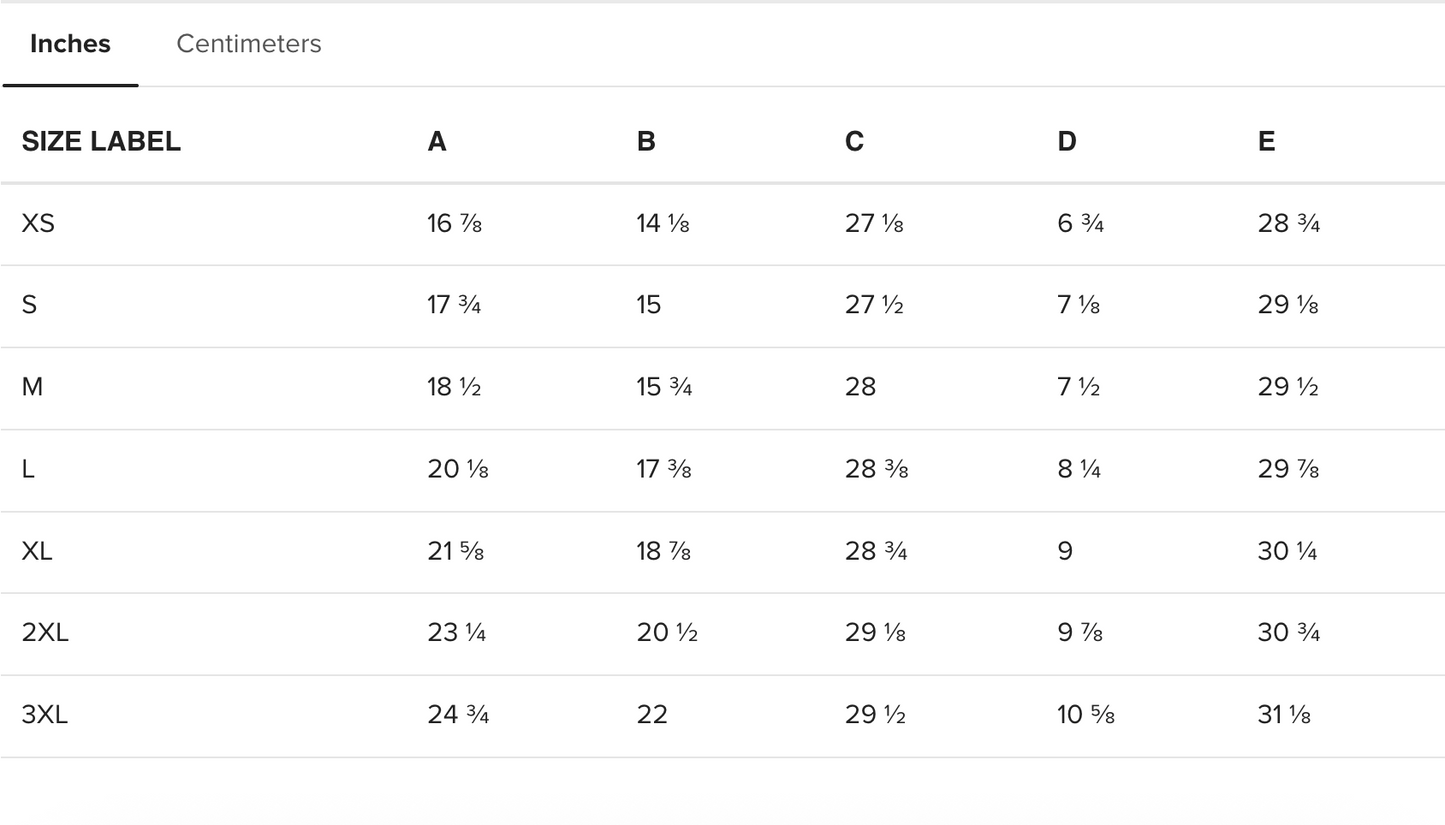This screenshot has width=1445, height=825.
Task: Switch to the Centimeters tab
Action: (248, 44)
